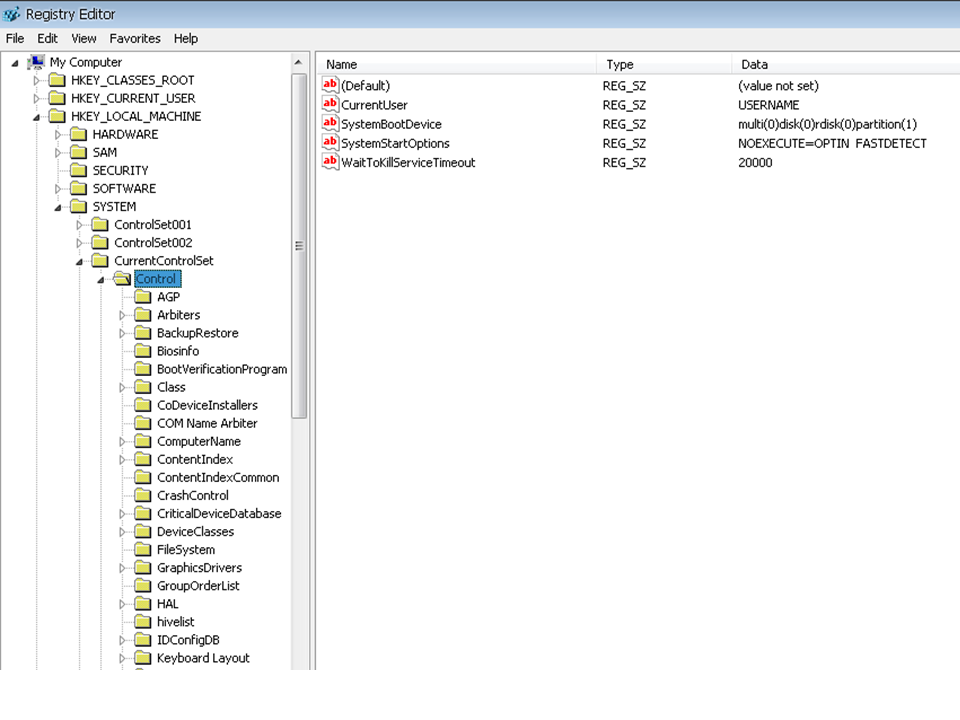The height and width of the screenshot is (720, 960).
Task: Select the BackupRestore key
Action: (197, 333)
